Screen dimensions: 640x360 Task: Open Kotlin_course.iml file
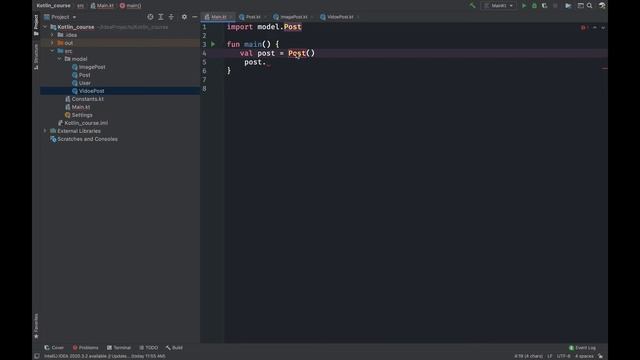point(83,123)
